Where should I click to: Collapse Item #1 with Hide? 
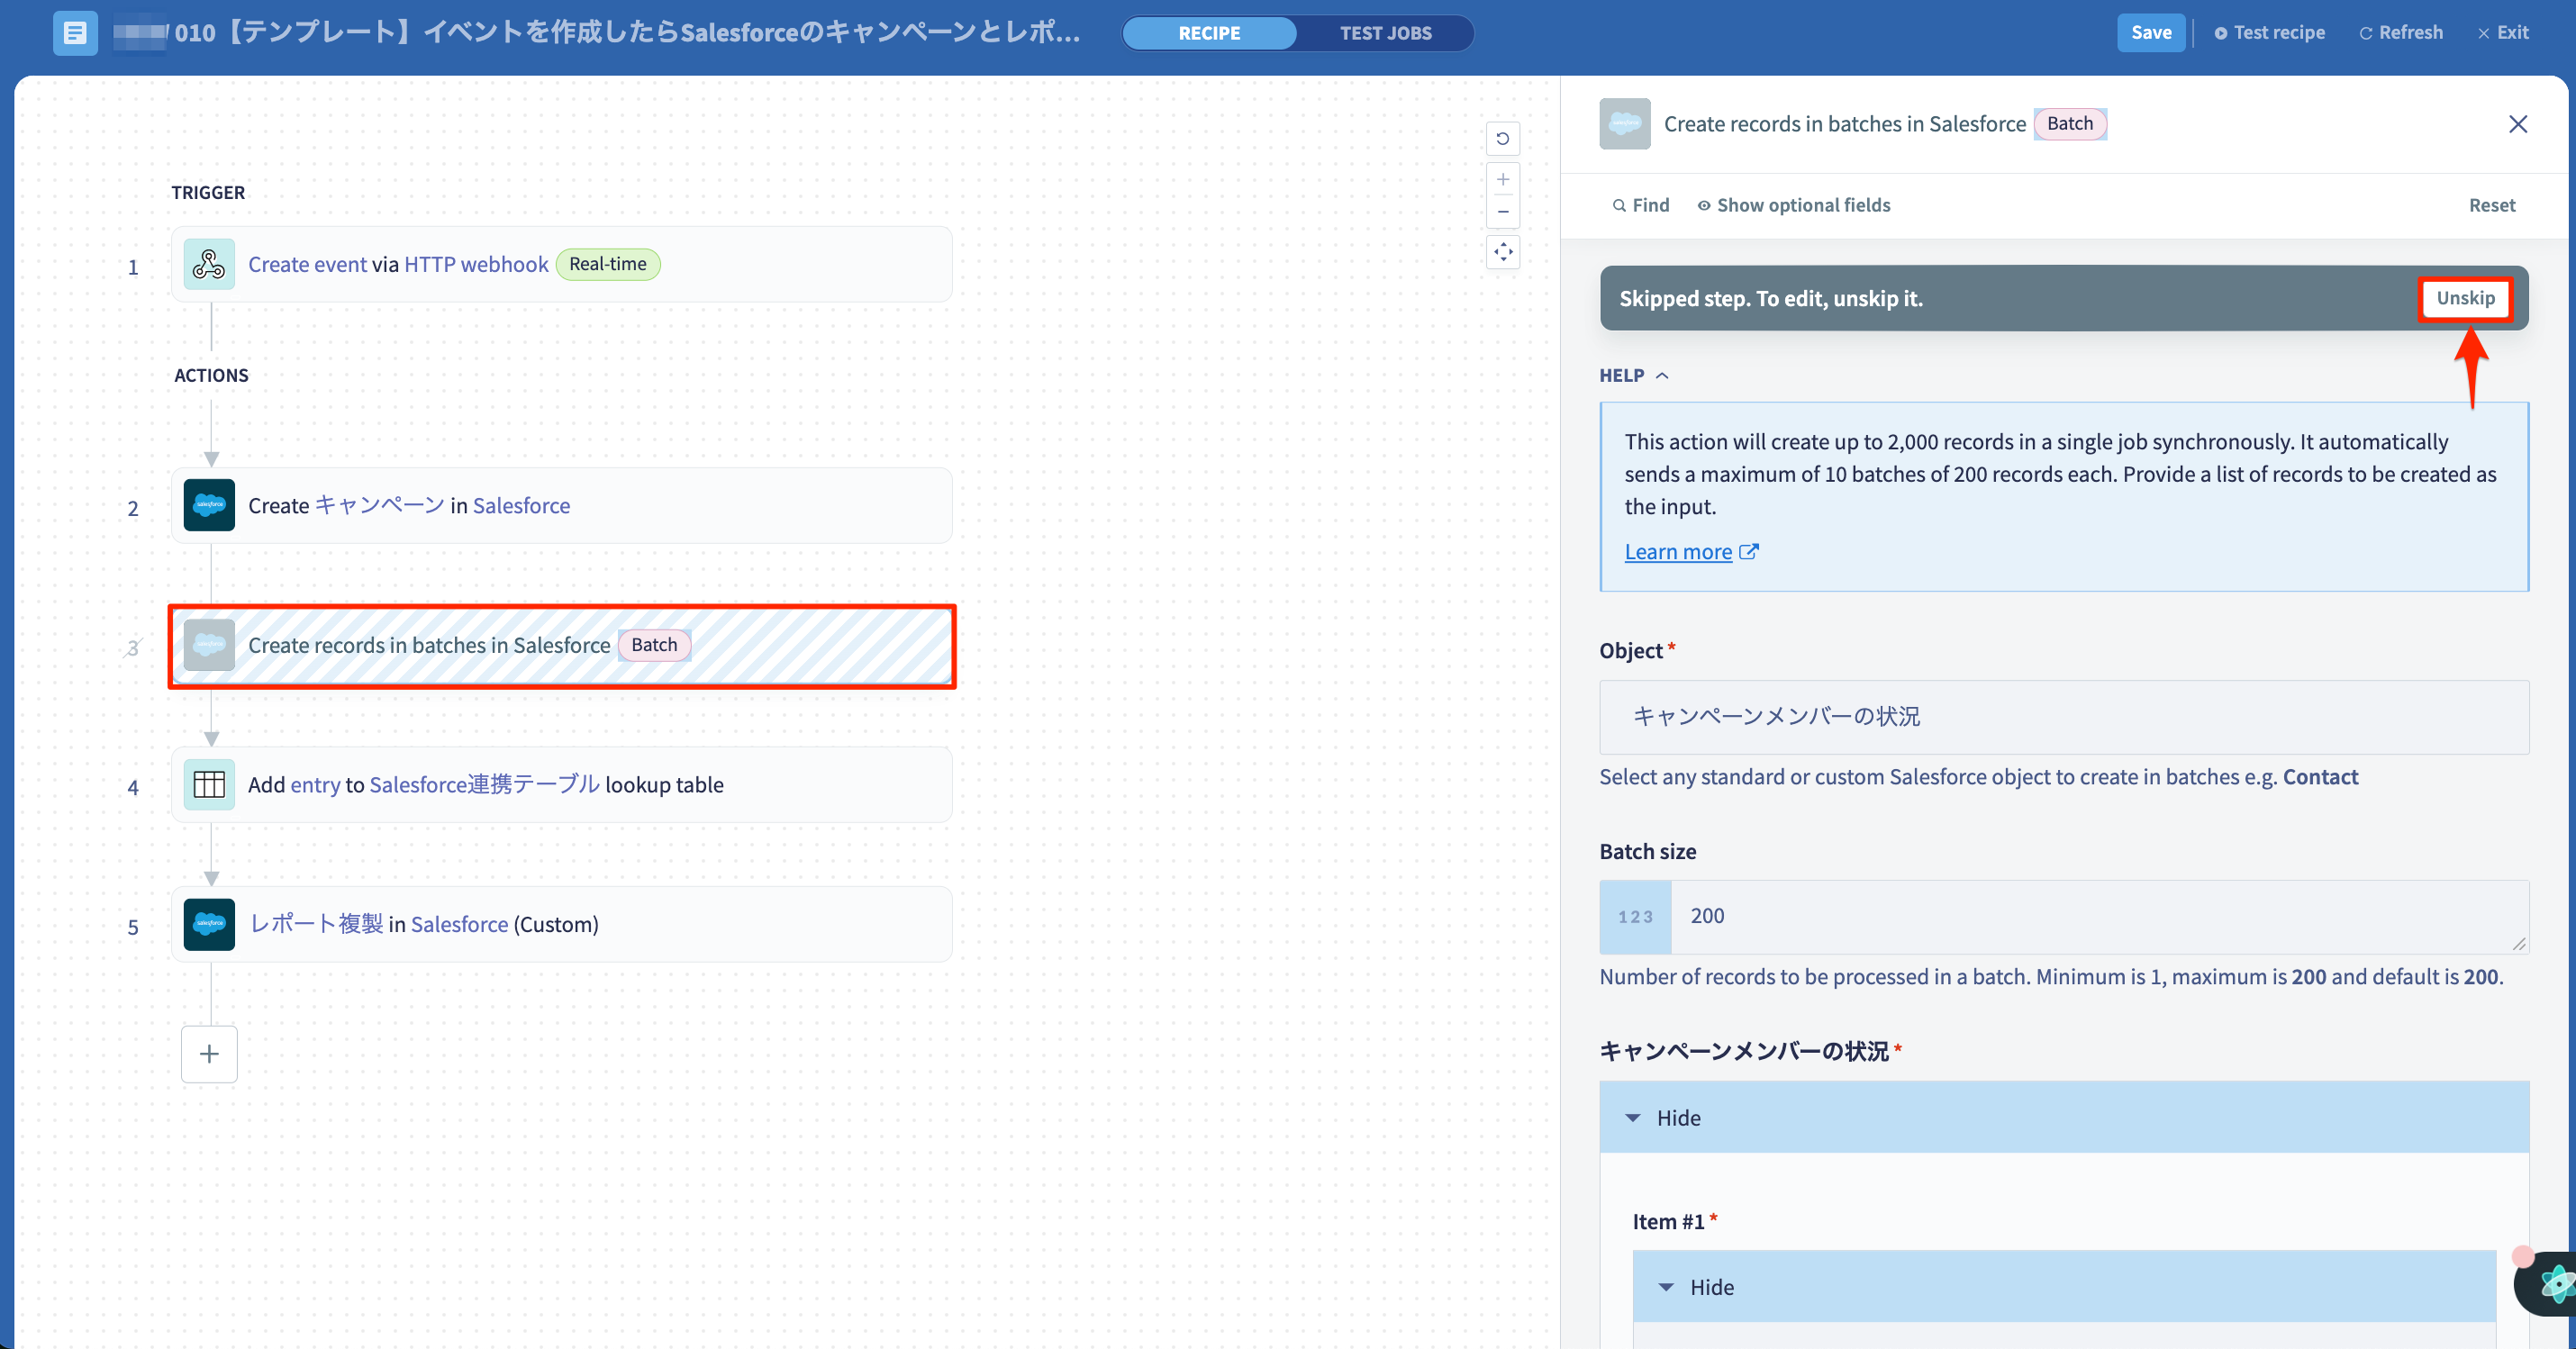pos(2064,1287)
